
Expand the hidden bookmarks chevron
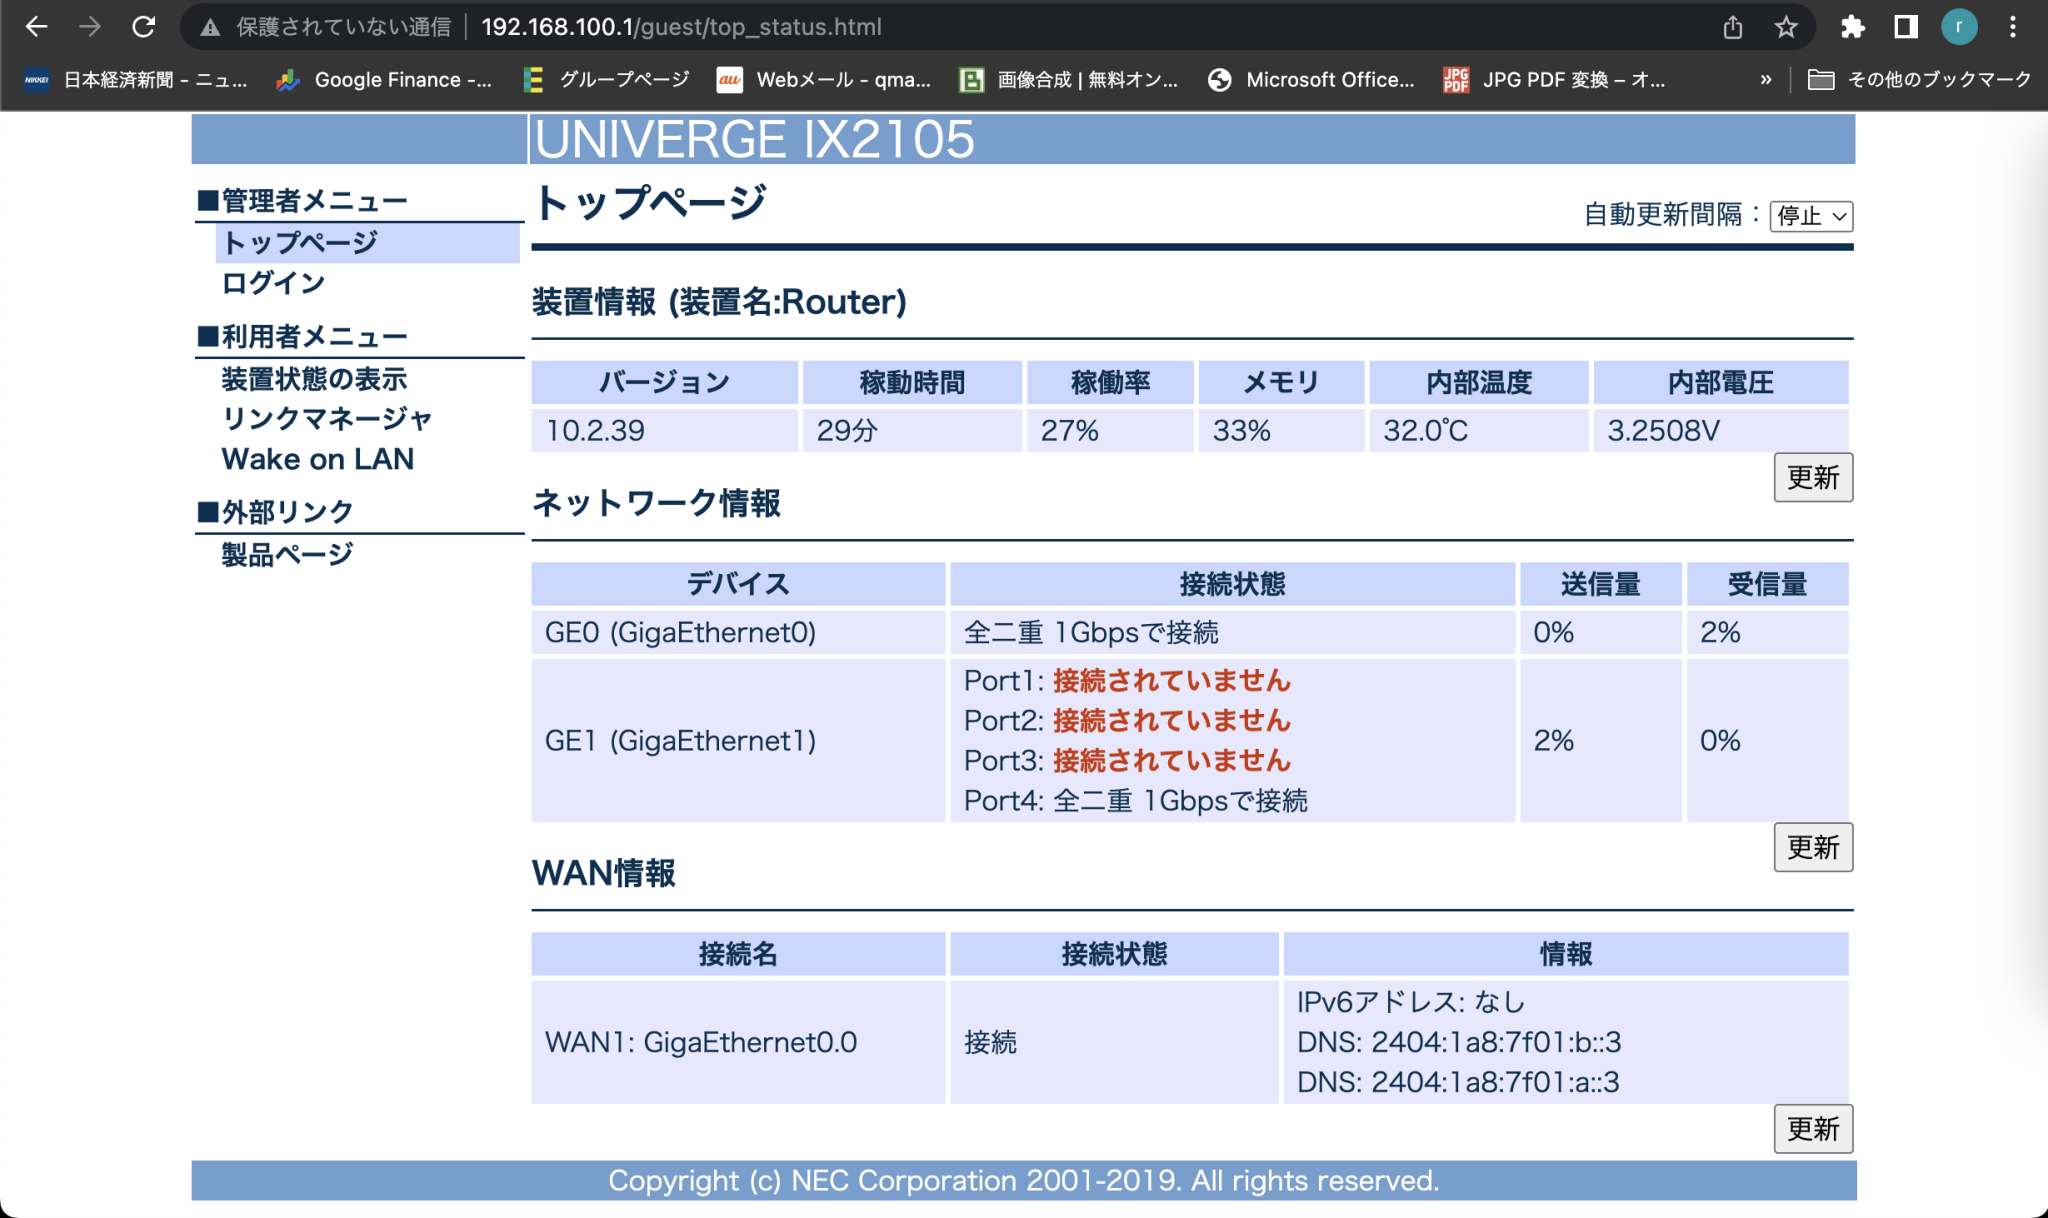(x=1768, y=80)
